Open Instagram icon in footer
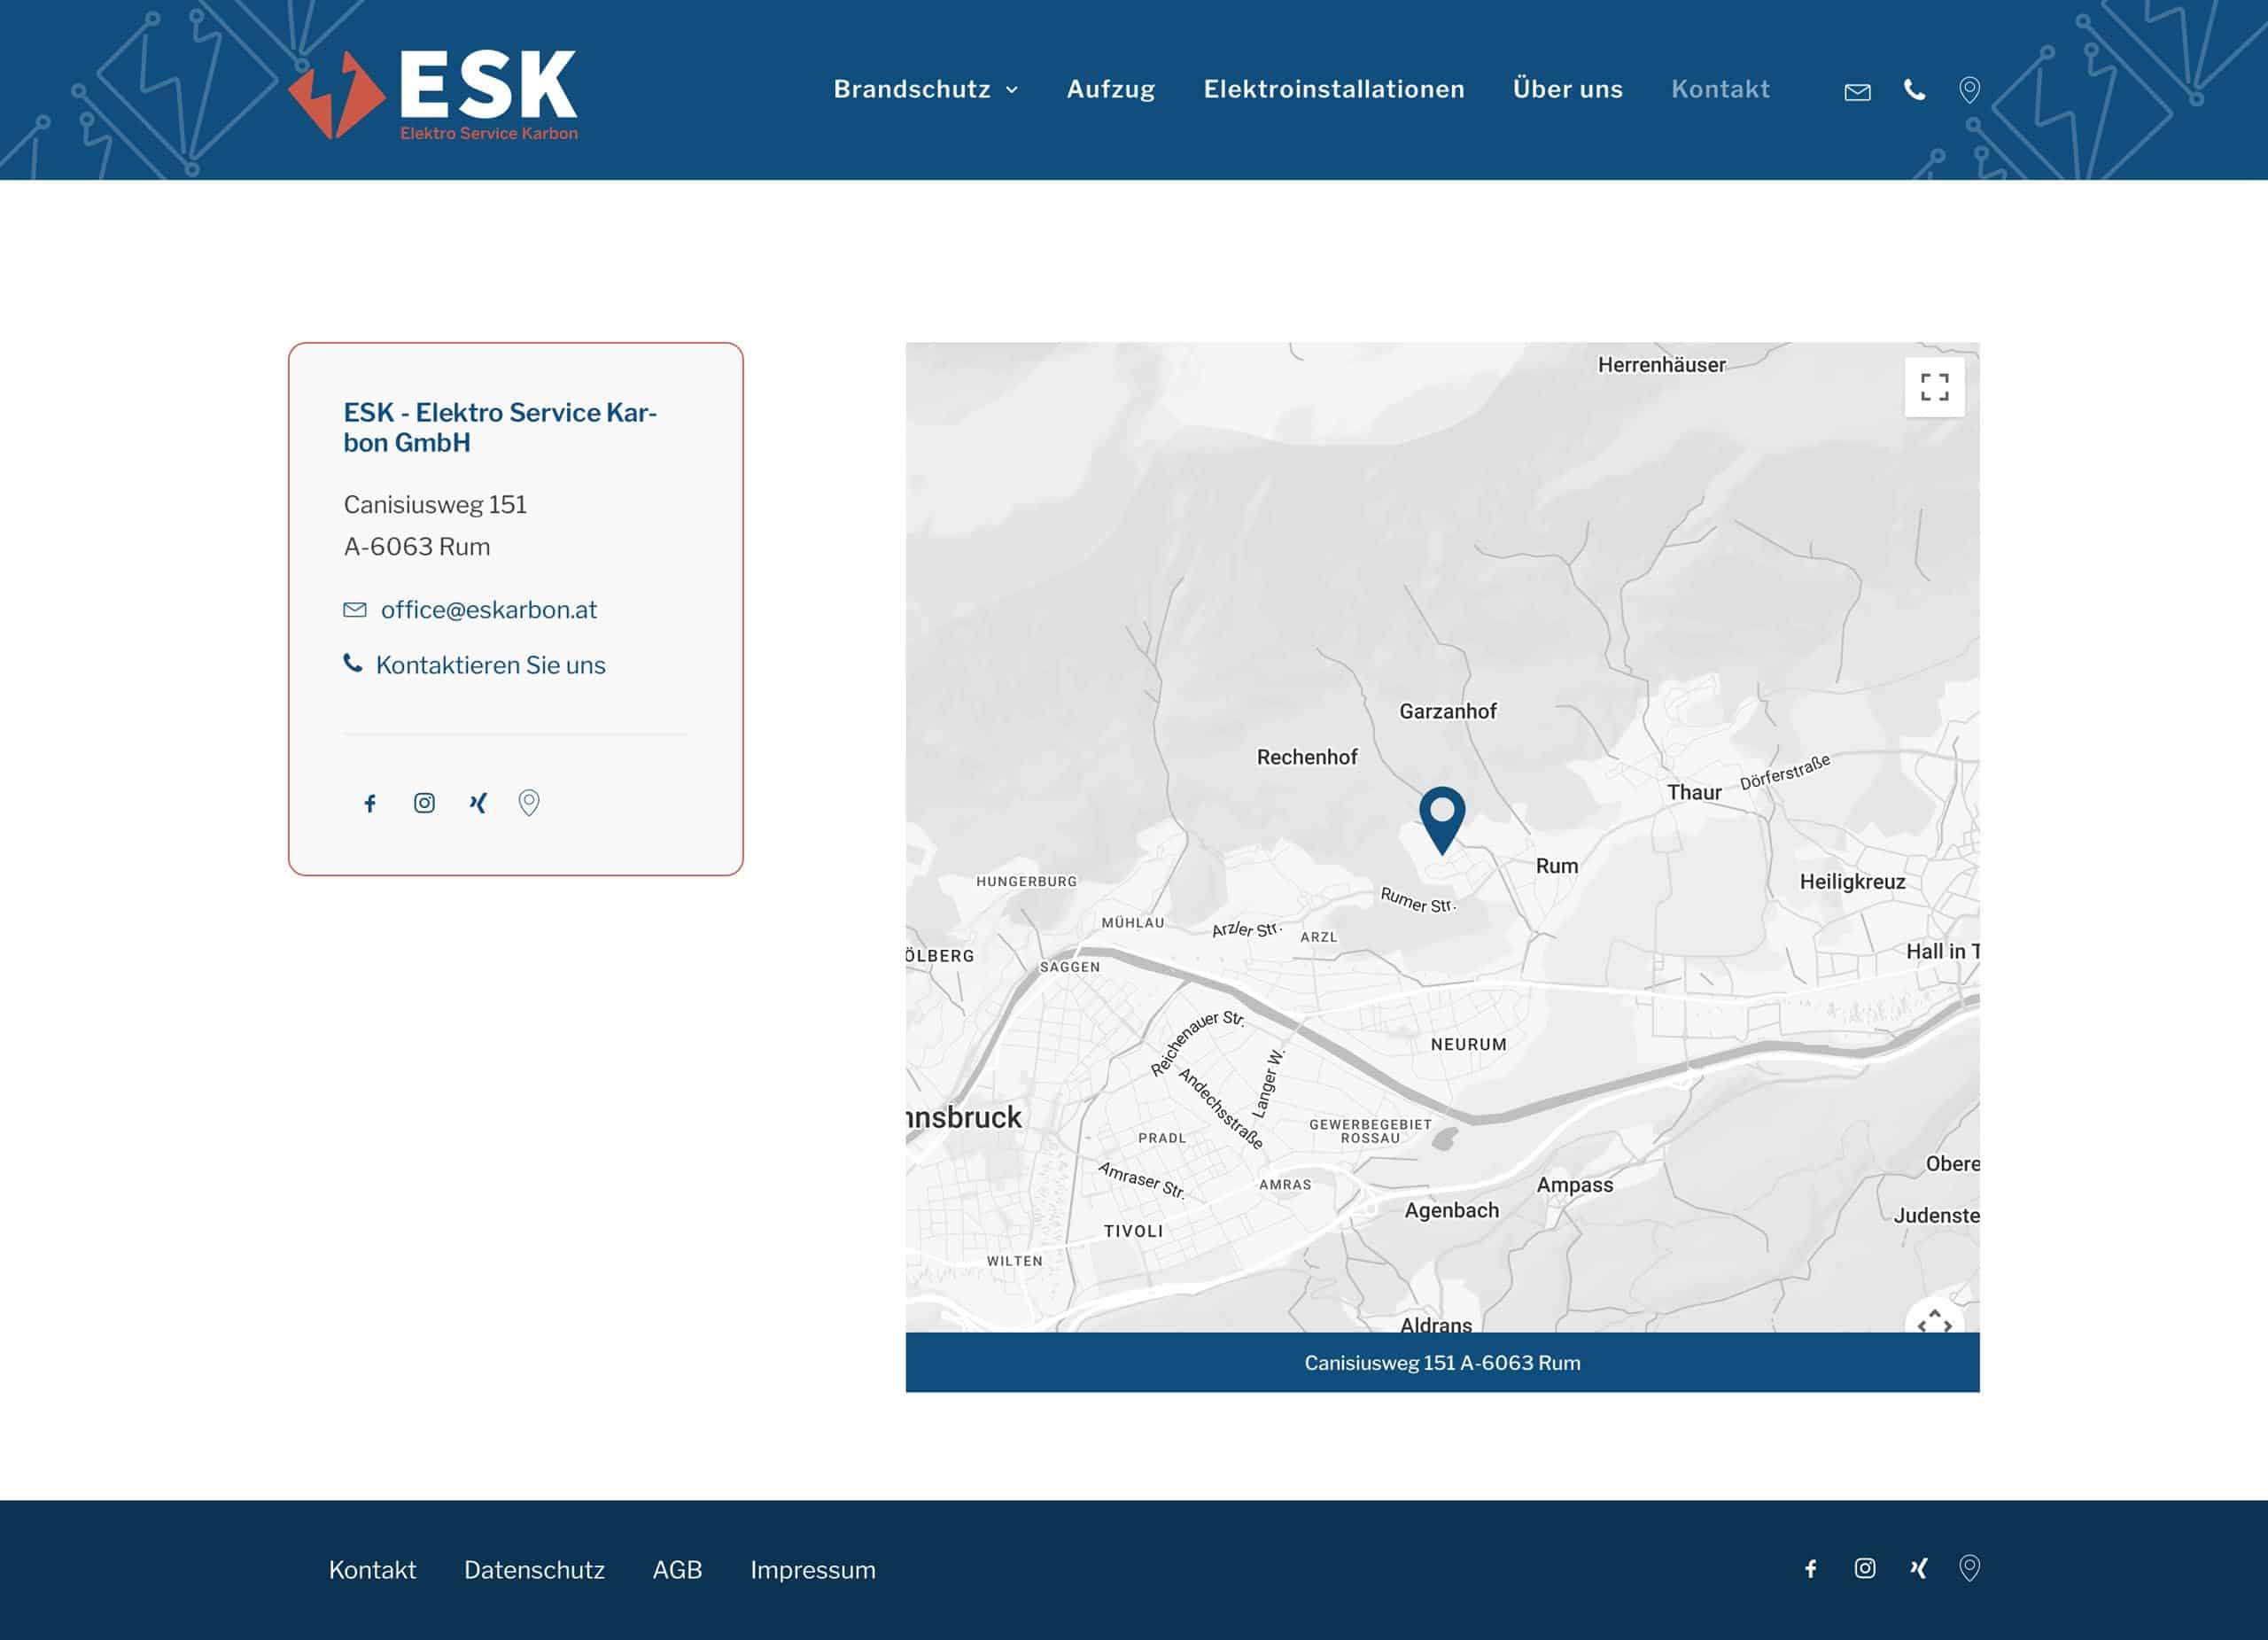Viewport: 2268px width, 1640px height. click(1865, 1568)
